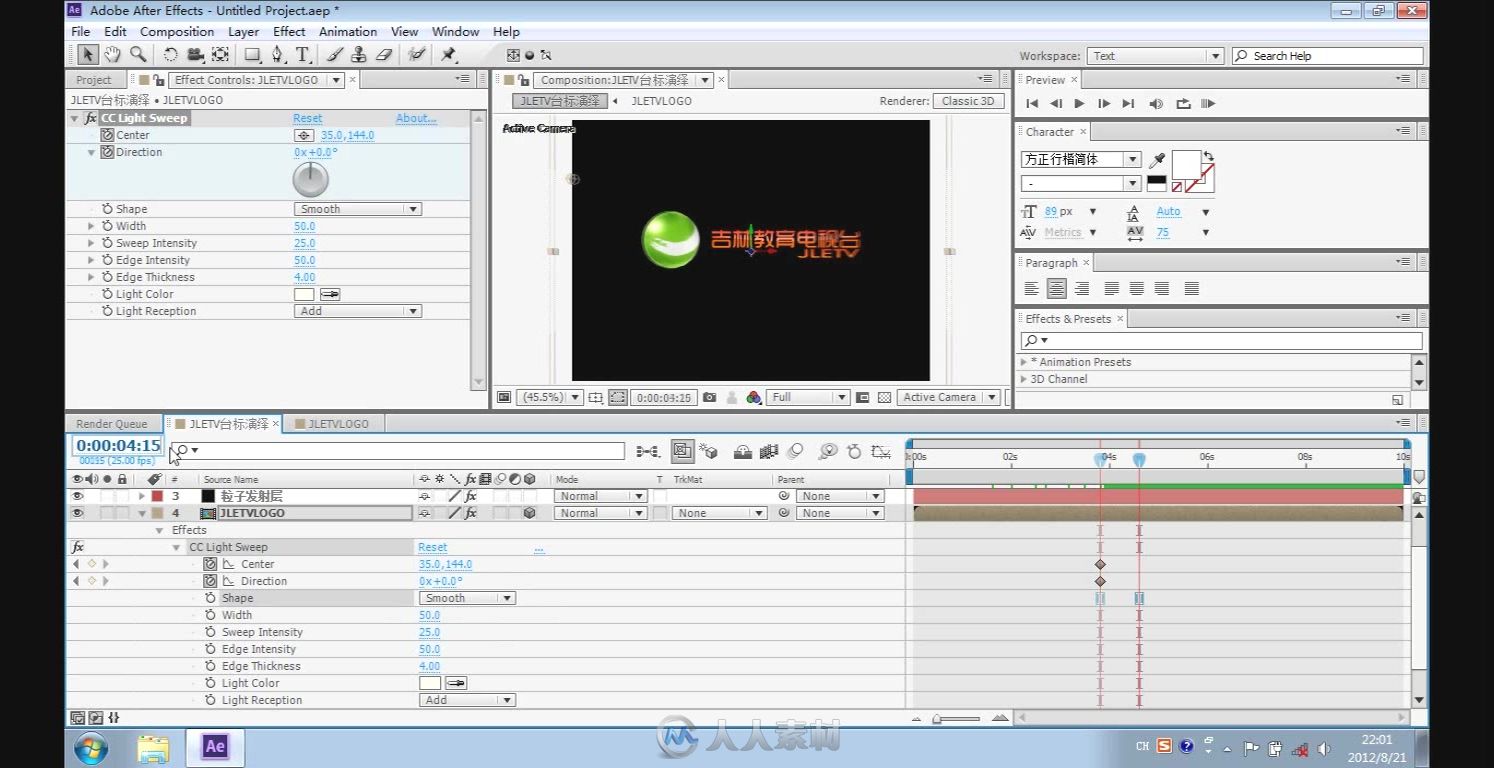
Task: Toggle Center stopwatch in Effect Controls
Action: pos(107,135)
